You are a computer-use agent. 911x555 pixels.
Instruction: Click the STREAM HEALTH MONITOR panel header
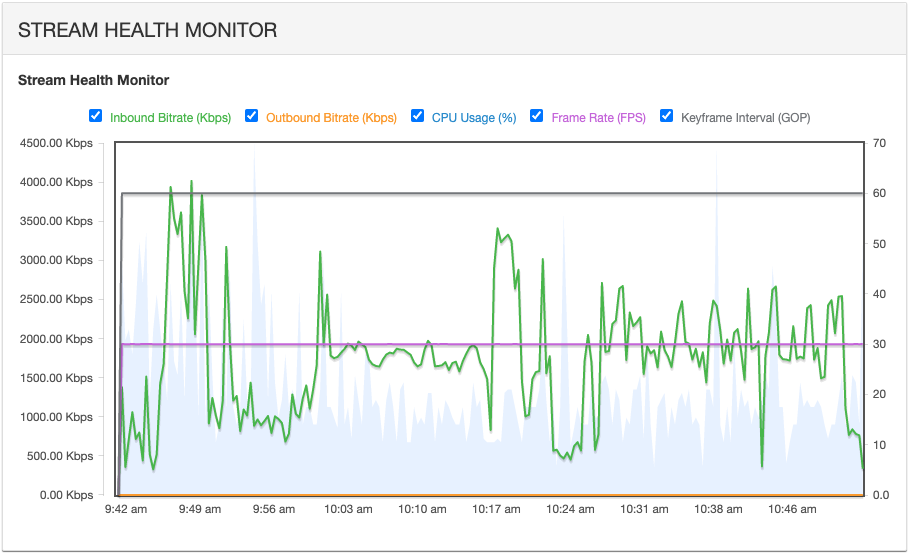tap(147, 30)
